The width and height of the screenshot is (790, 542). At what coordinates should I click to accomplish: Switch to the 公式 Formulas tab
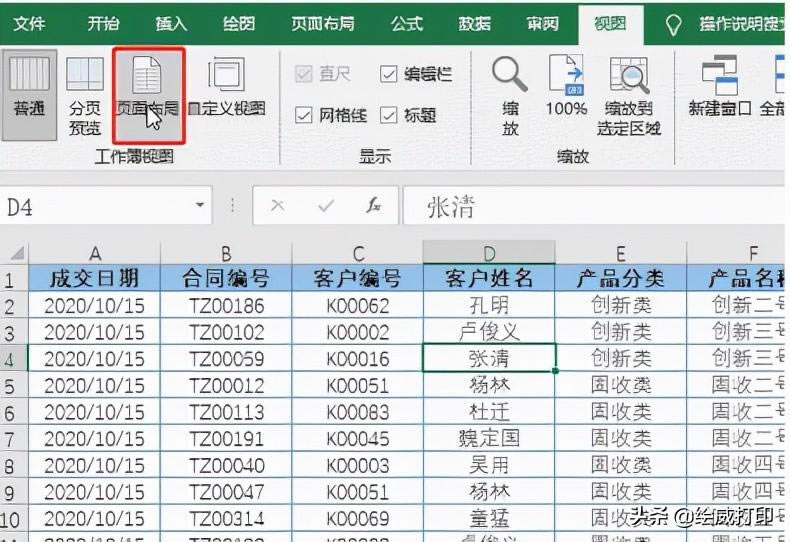(x=407, y=23)
